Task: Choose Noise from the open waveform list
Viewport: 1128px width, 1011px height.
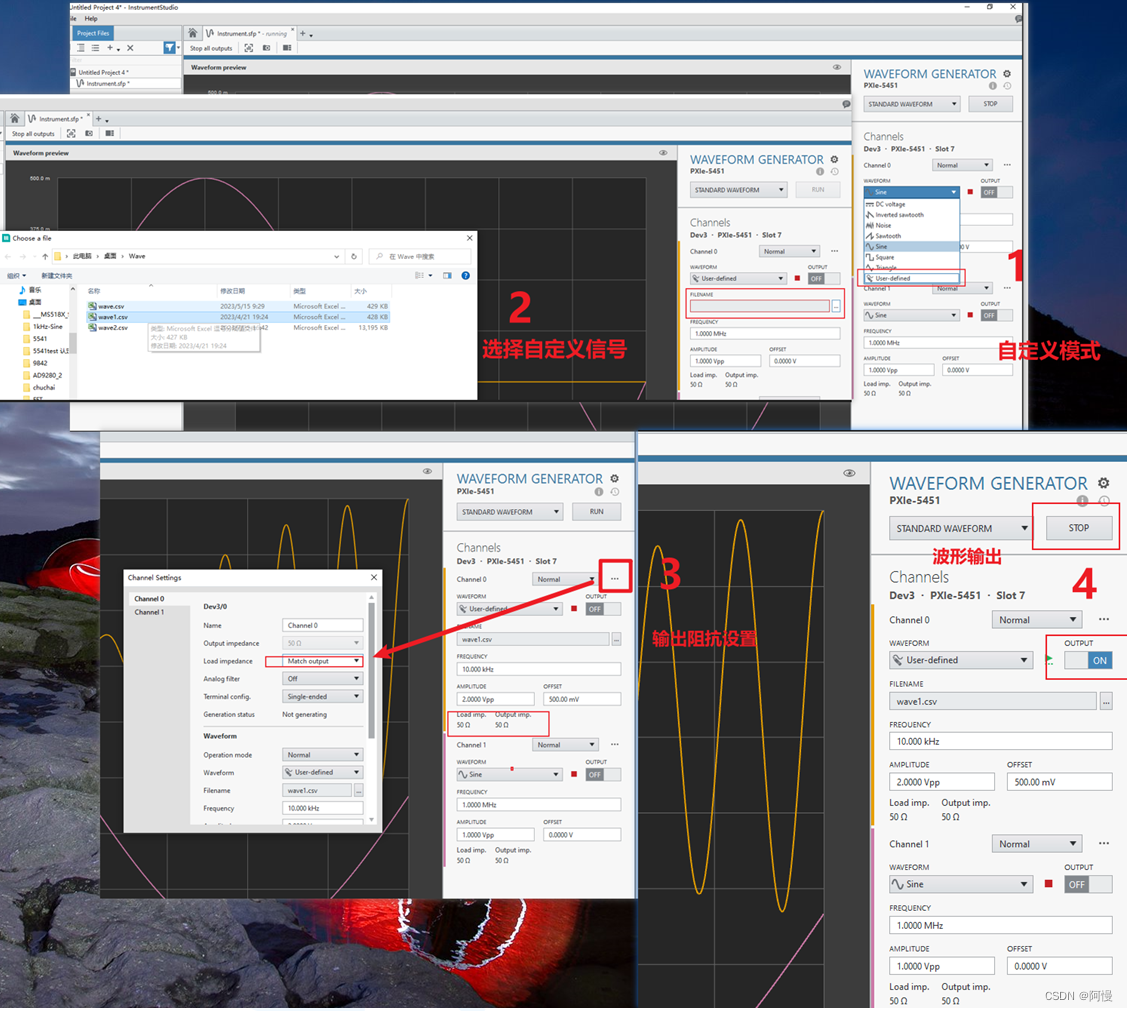Action: pyautogui.click(x=912, y=225)
